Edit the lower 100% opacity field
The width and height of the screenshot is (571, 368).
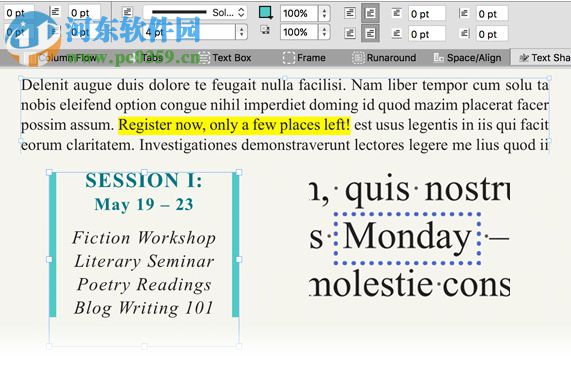[x=299, y=32]
